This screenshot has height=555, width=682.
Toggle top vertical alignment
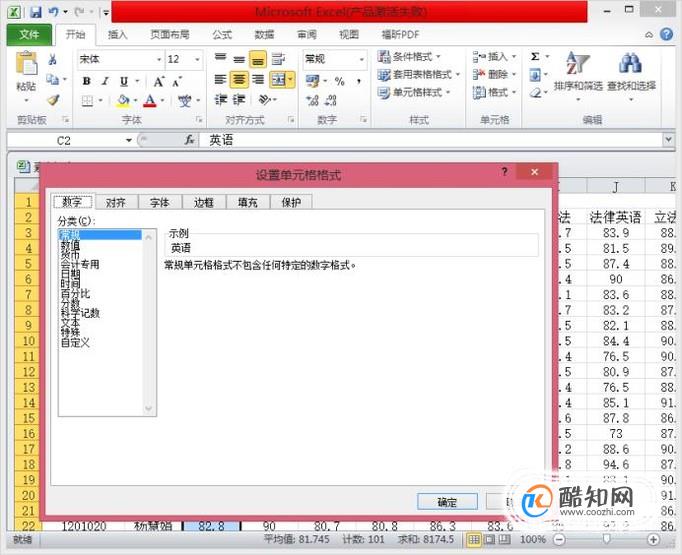(x=221, y=58)
